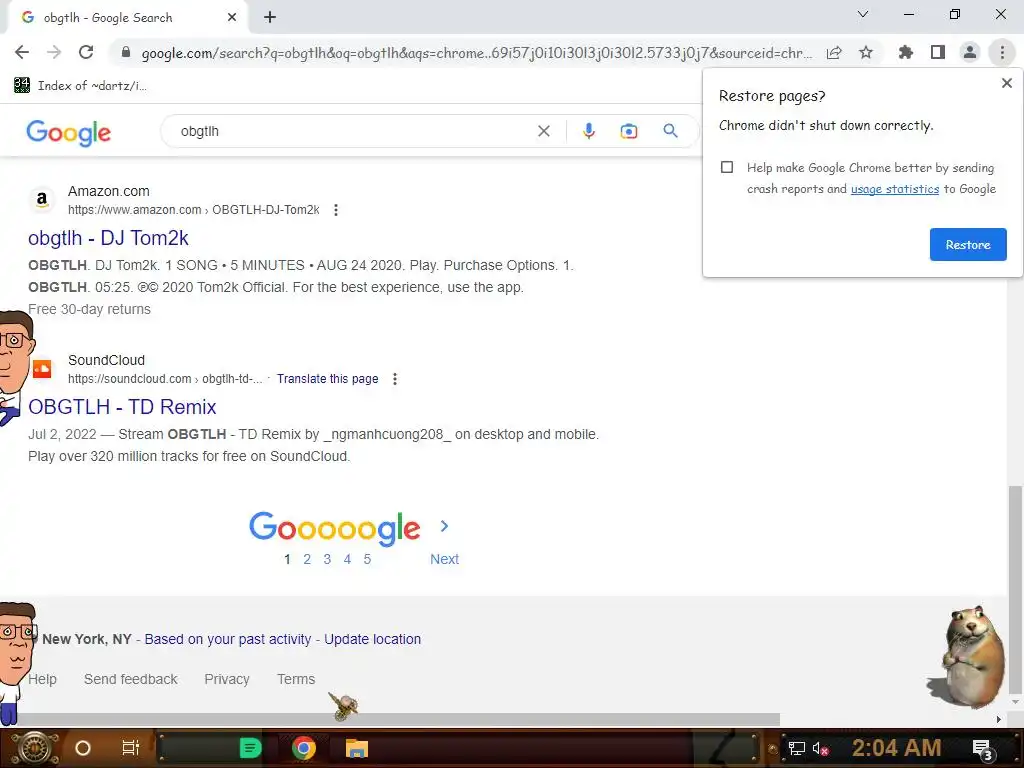Go to results page 5
1024x768 pixels.
pos(367,559)
